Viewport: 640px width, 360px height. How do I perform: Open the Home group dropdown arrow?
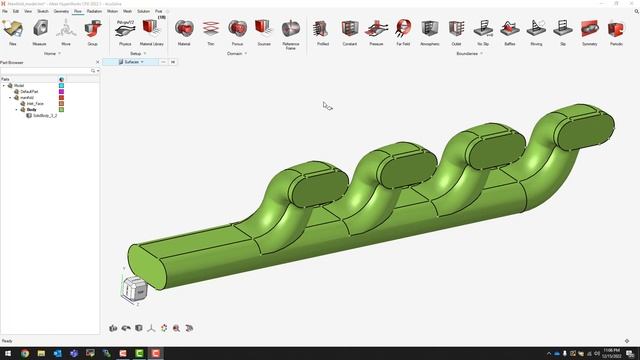pos(60,53)
